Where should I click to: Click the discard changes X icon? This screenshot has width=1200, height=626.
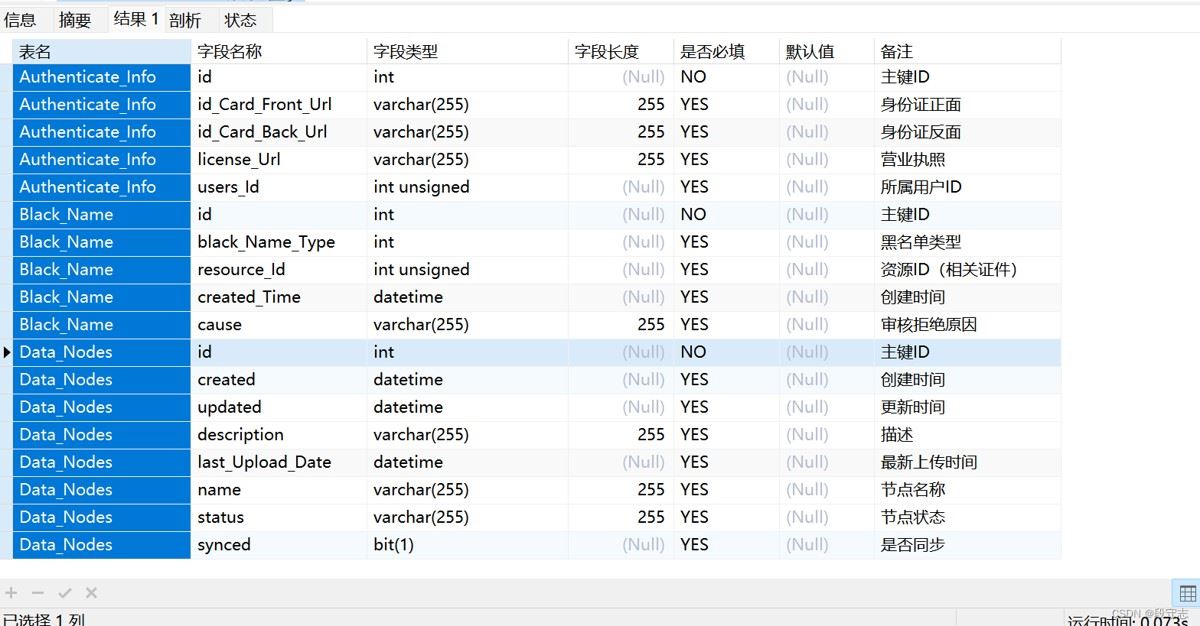[x=91, y=593]
